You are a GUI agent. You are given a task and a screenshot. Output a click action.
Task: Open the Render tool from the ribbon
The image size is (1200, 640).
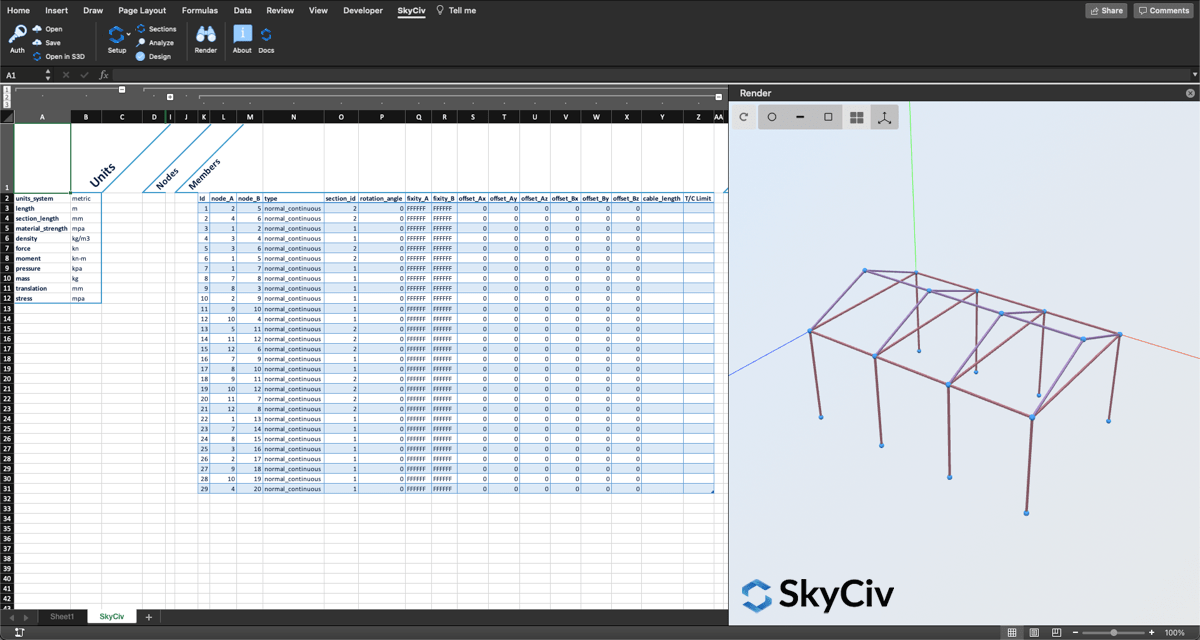pyautogui.click(x=206, y=38)
